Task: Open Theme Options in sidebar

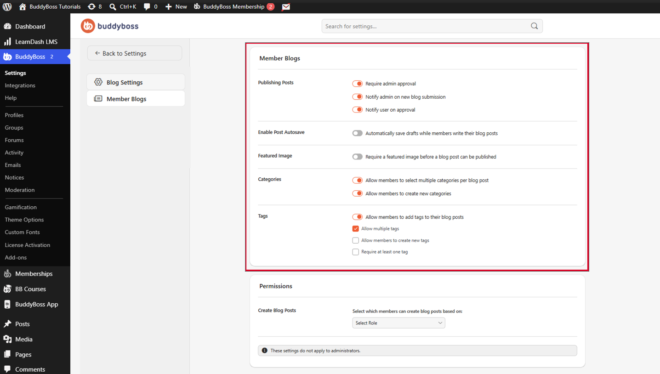Action: pyautogui.click(x=24, y=220)
